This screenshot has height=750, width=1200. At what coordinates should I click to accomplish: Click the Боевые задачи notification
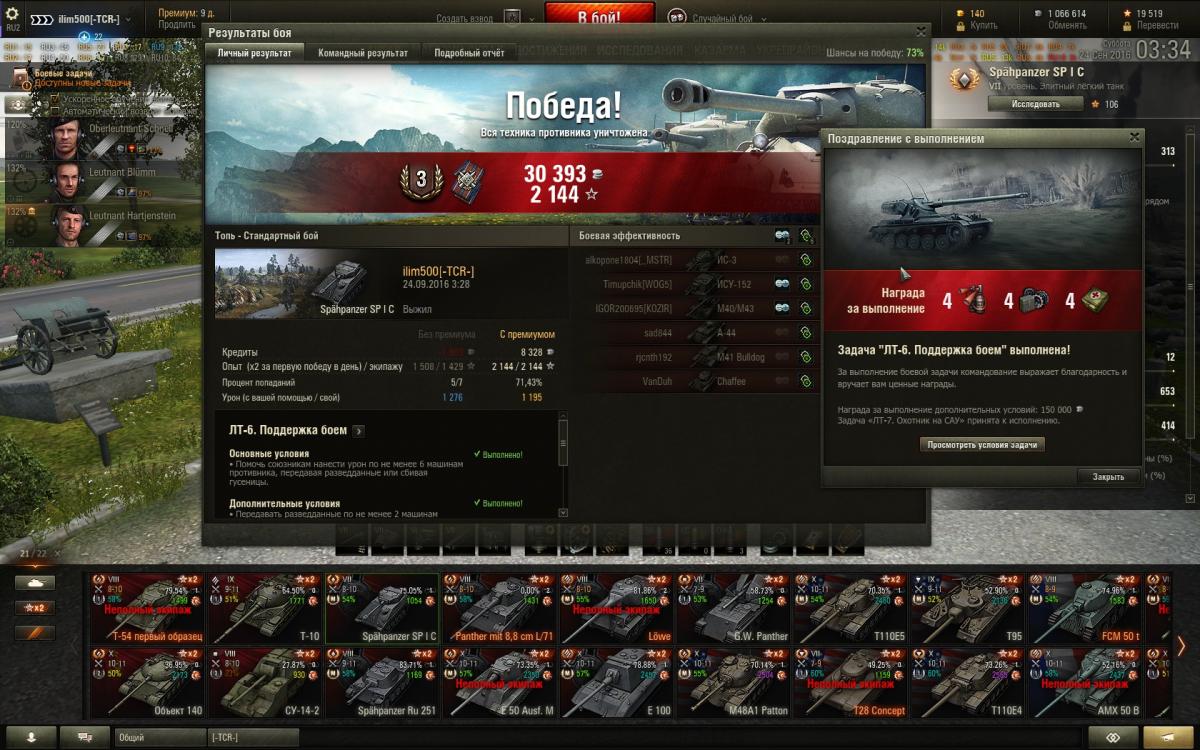[x=62, y=79]
